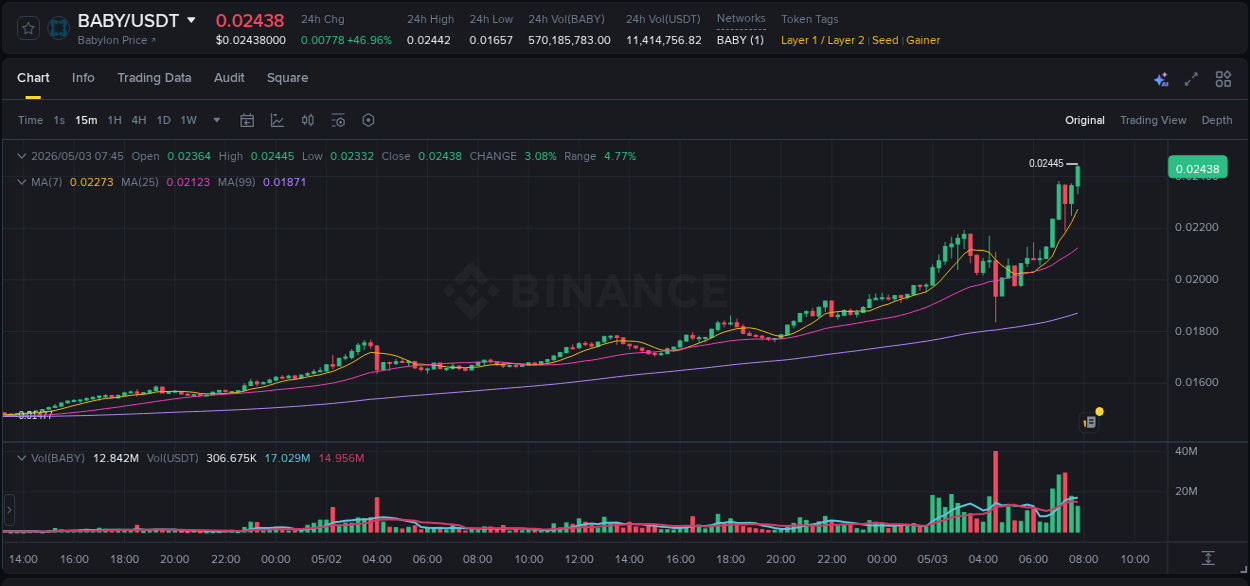Screen dimensions: 1250x586
Task: Open the layout grid widgets icon
Action: tap(1223, 79)
